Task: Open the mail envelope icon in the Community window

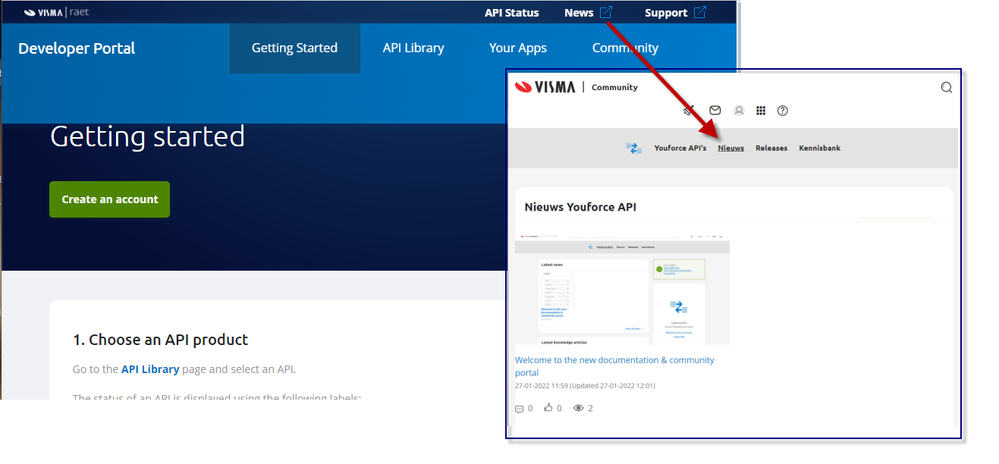Action: 715,110
